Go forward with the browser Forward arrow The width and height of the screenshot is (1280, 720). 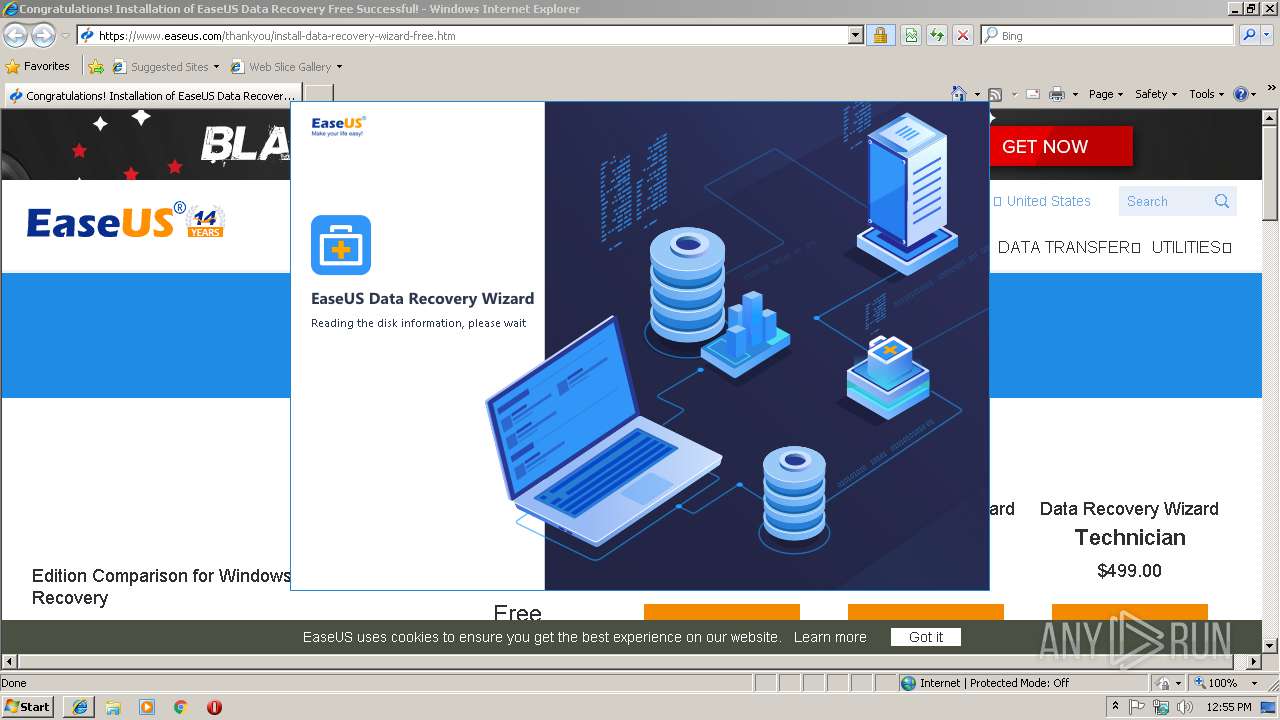point(43,36)
